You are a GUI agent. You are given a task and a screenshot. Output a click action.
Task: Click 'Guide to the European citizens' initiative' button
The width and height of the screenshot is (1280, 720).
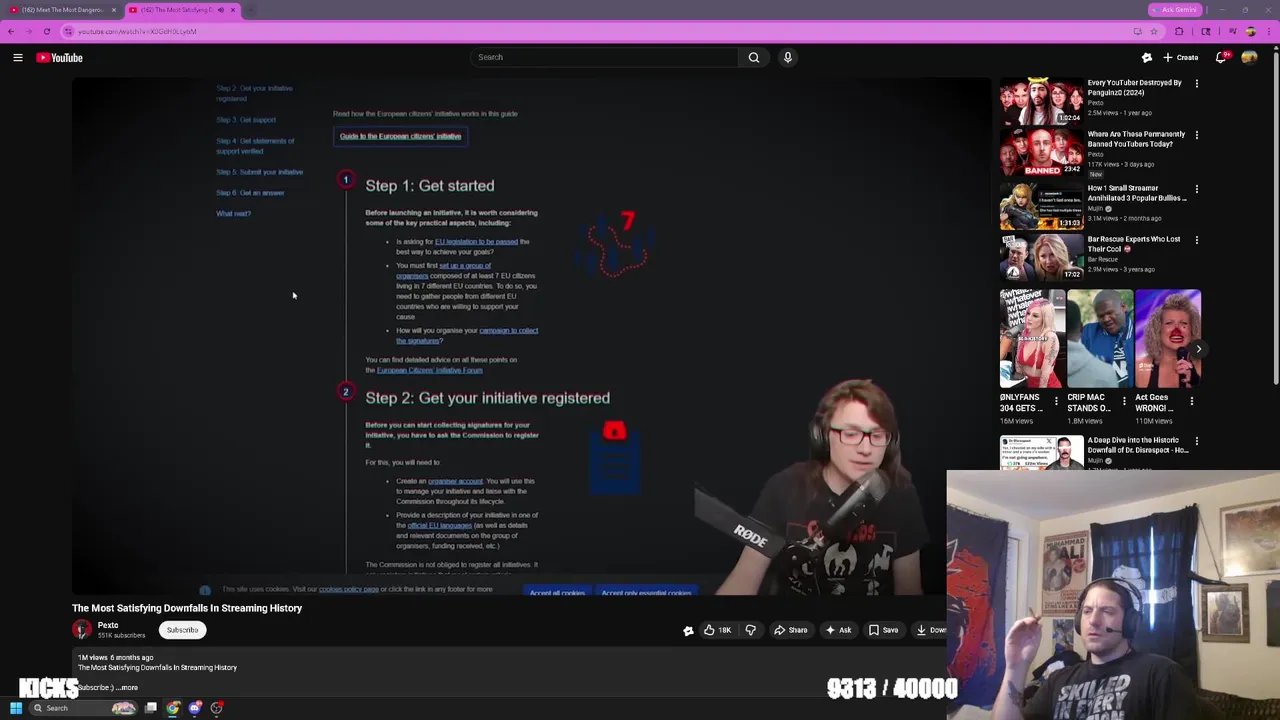(400, 136)
